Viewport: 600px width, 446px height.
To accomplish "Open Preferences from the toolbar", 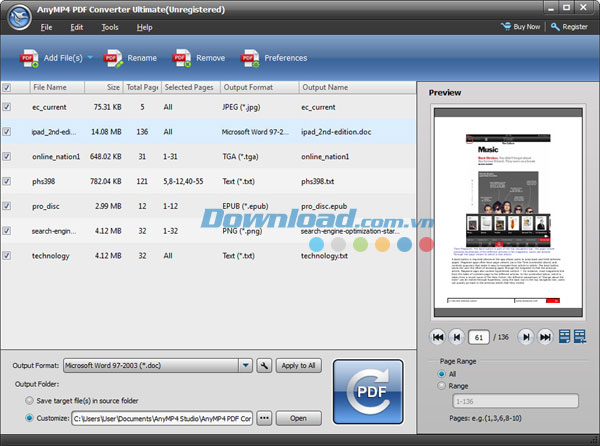I will [249, 58].
